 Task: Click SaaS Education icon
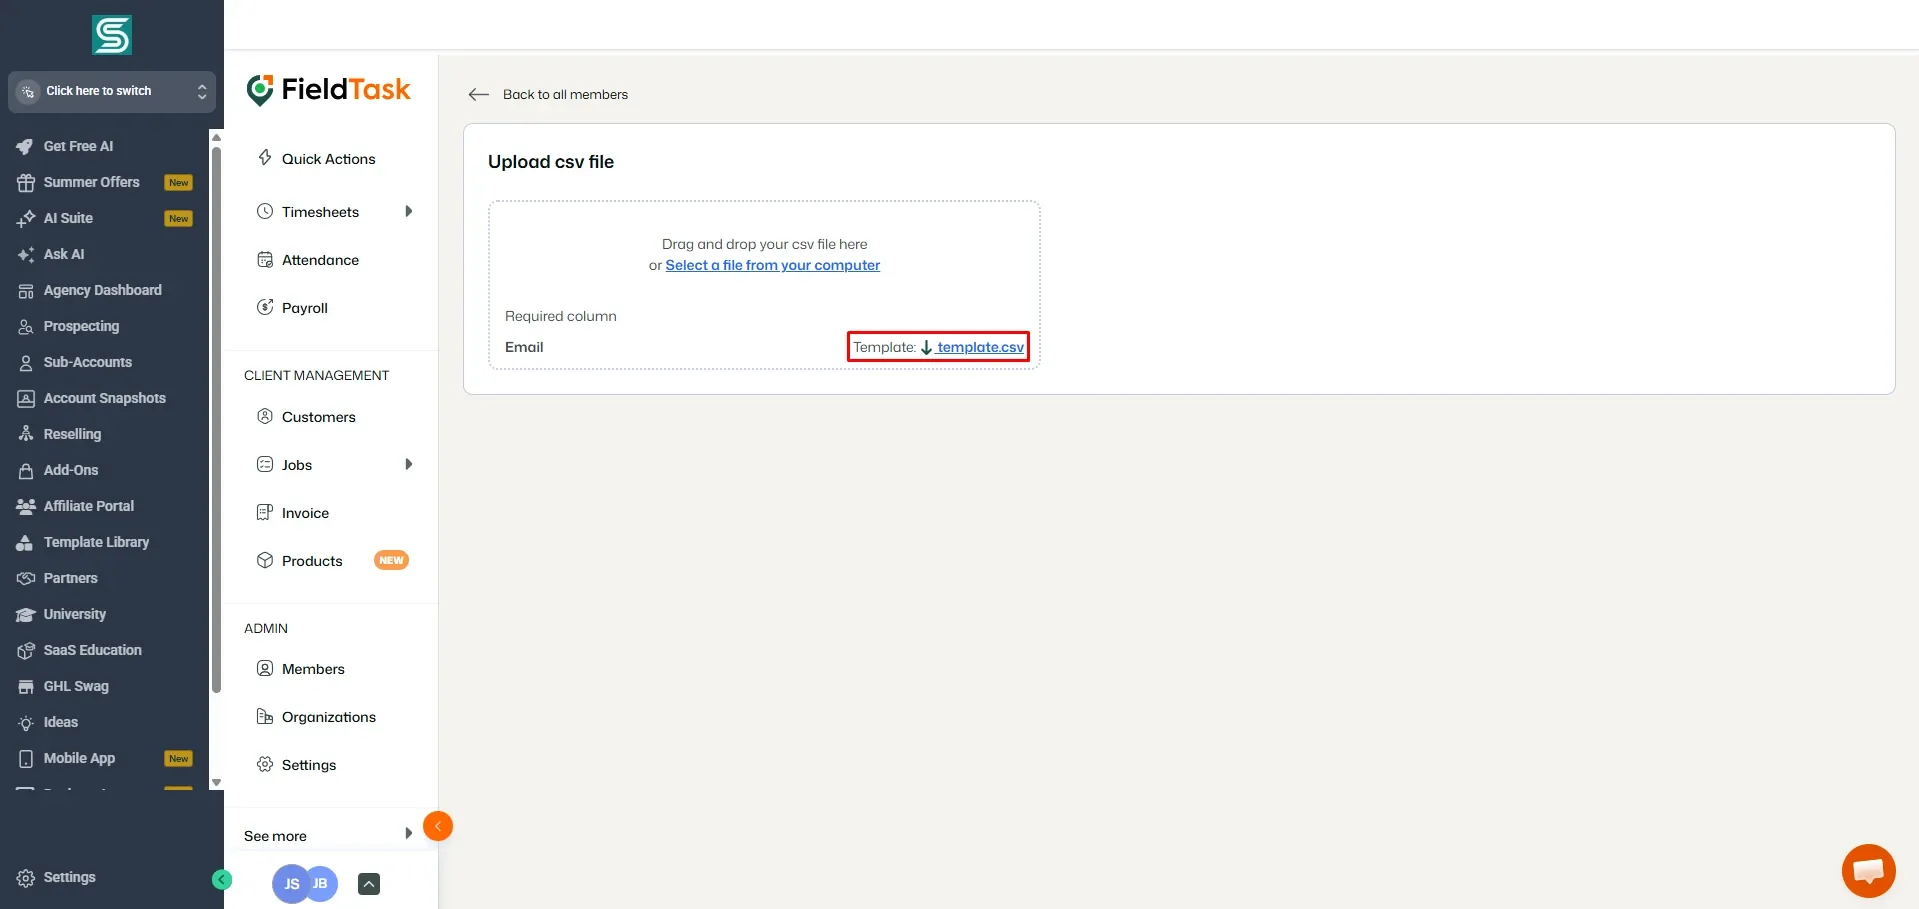pos(25,650)
